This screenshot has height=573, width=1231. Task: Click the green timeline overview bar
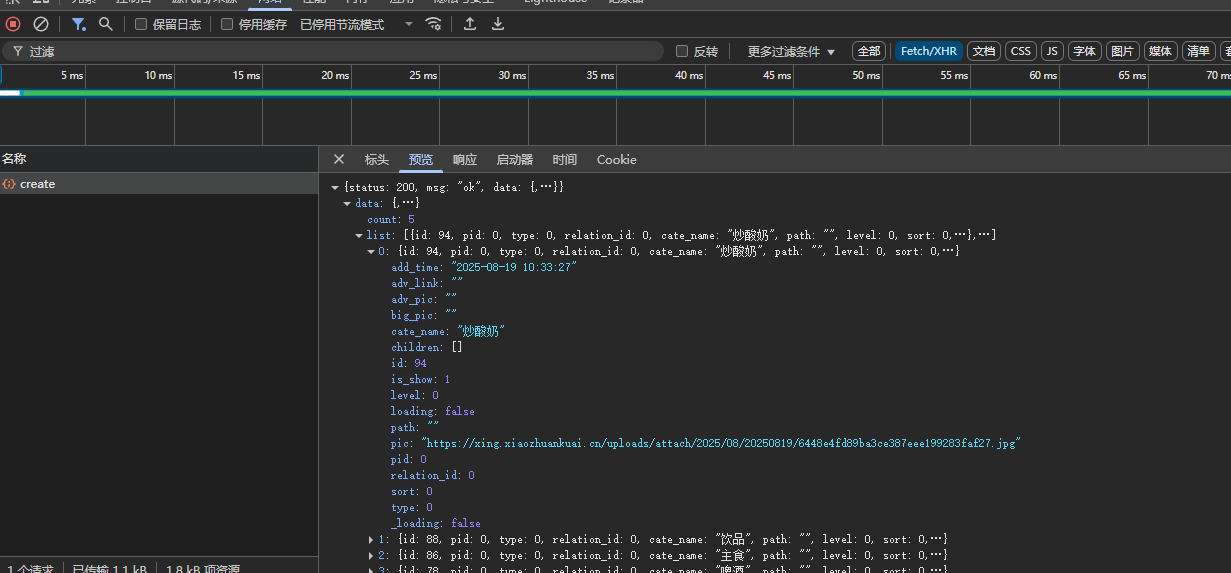click(625, 93)
